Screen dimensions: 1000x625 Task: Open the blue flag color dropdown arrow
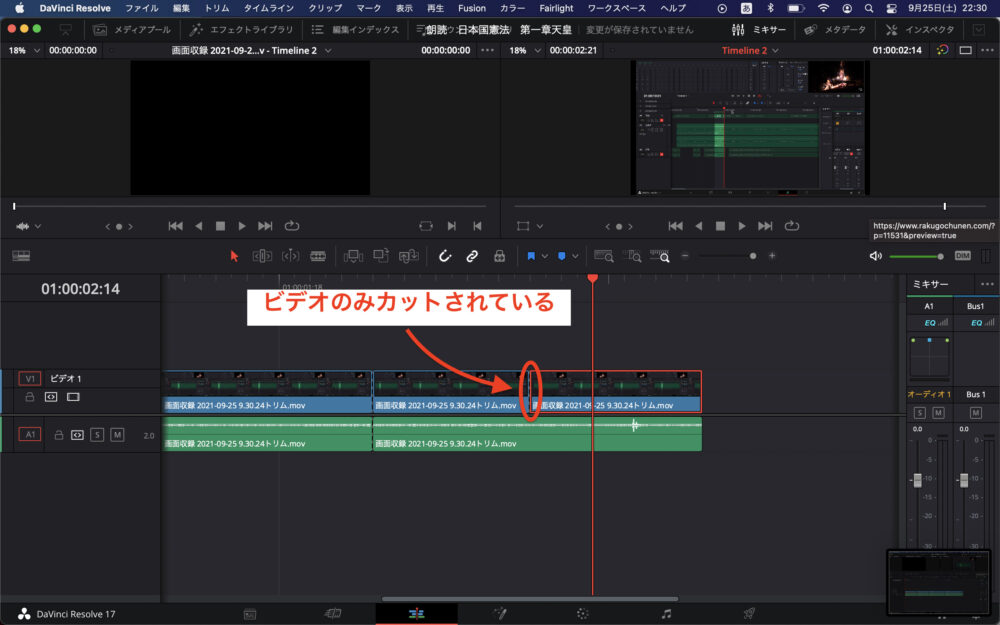(x=544, y=256)
